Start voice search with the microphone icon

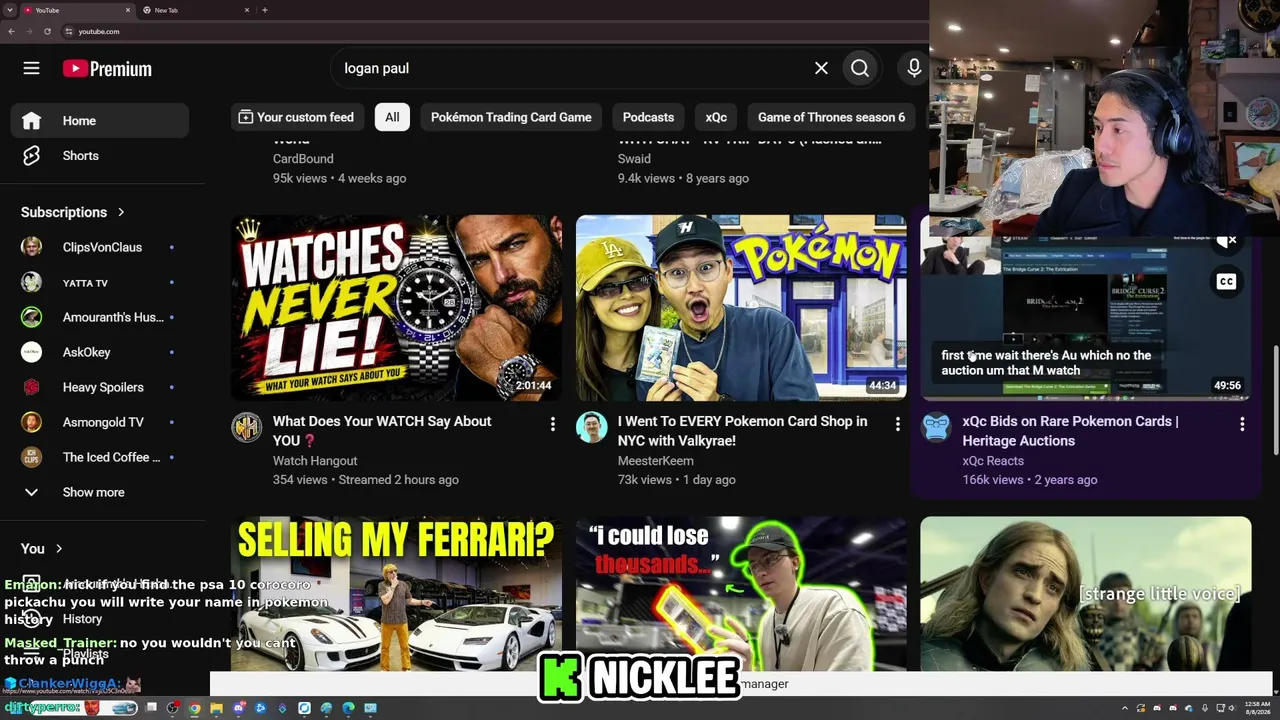pyautogui.click(x=913, y=68)
